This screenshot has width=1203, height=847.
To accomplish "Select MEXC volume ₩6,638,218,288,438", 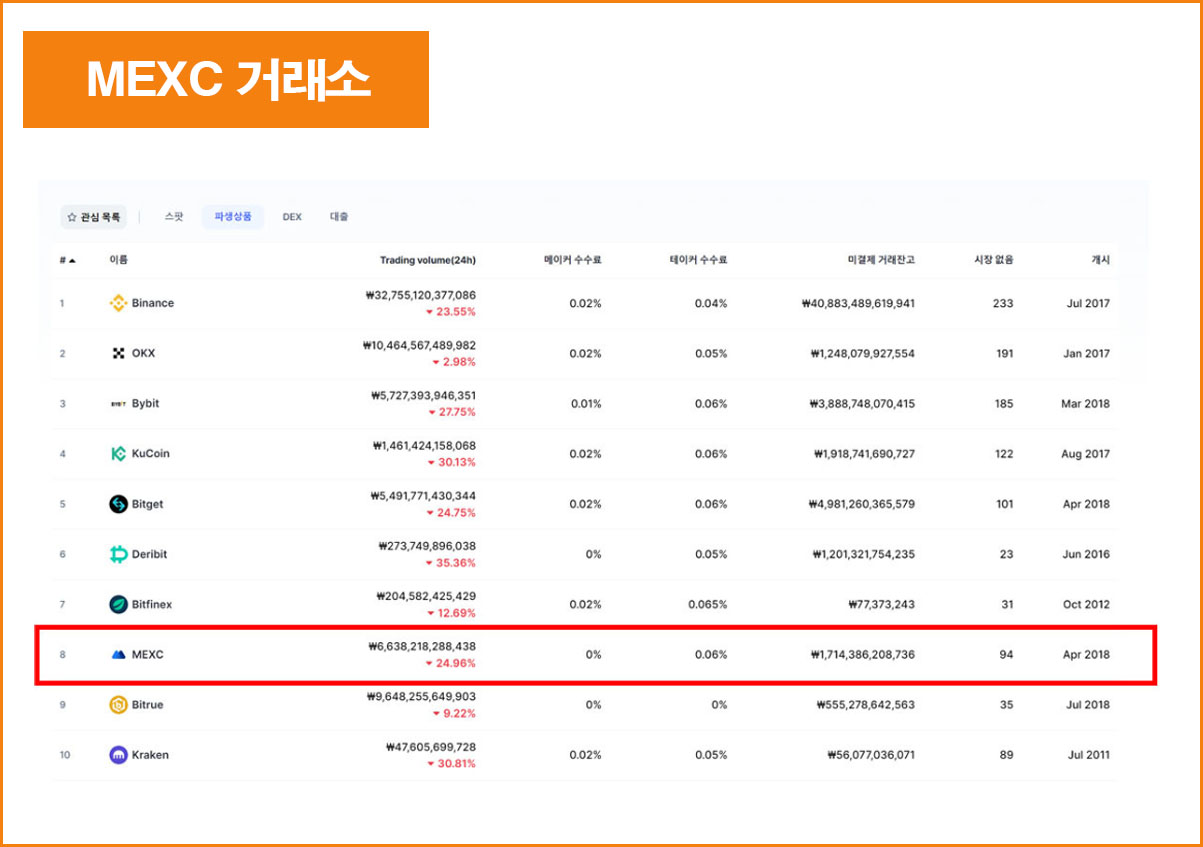I will [x=423, y=647].
